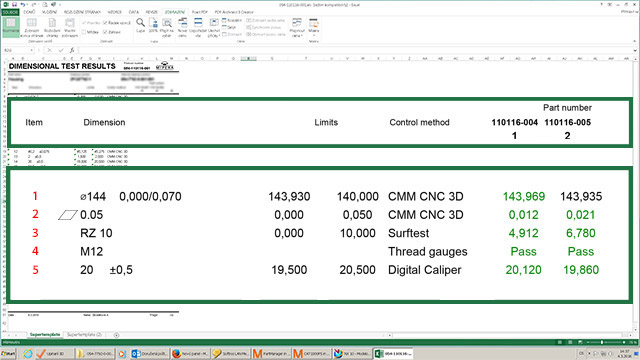Image resolution: width=640 pixels, height=360 pixels.
Task: Set zoom to 100%
Action: point(153,25)
